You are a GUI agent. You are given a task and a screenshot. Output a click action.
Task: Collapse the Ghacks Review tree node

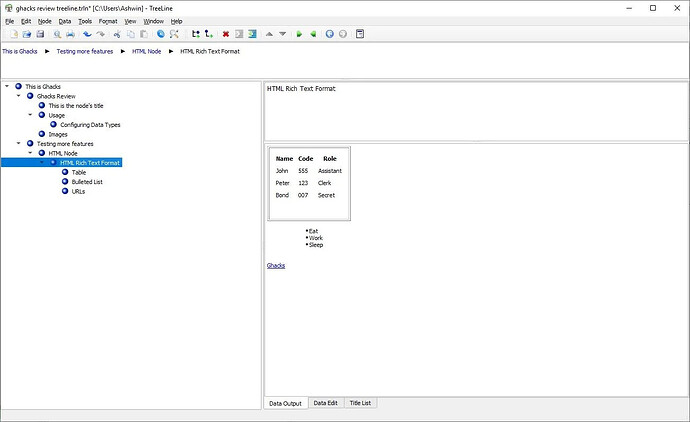pyautogui.click(x=18, y=96)
